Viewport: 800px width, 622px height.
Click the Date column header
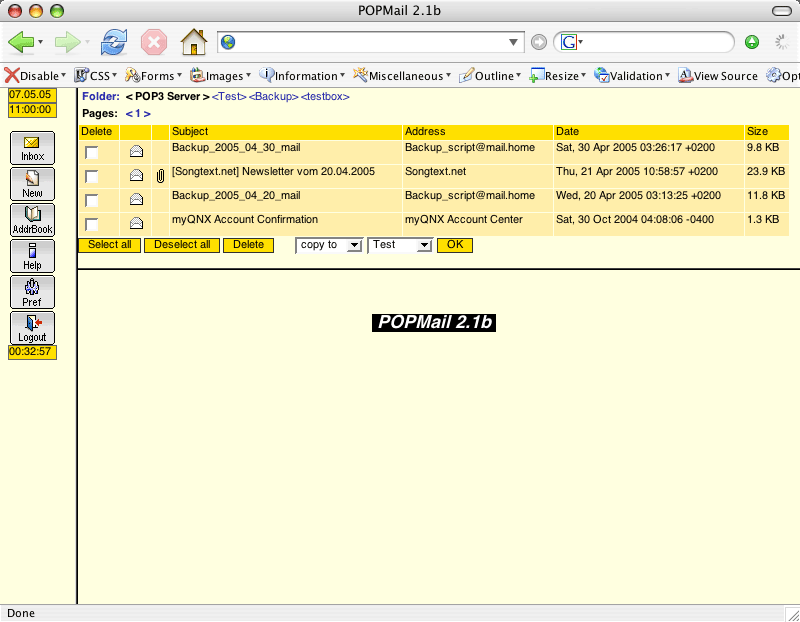[x=648, y=132]
